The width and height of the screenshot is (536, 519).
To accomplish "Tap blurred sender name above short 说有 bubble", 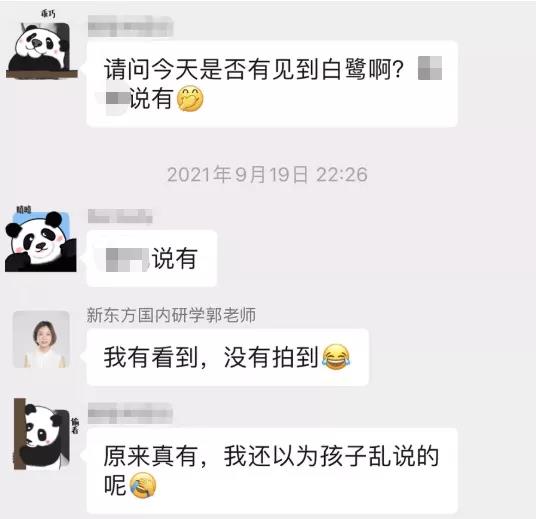I will 120,216.
